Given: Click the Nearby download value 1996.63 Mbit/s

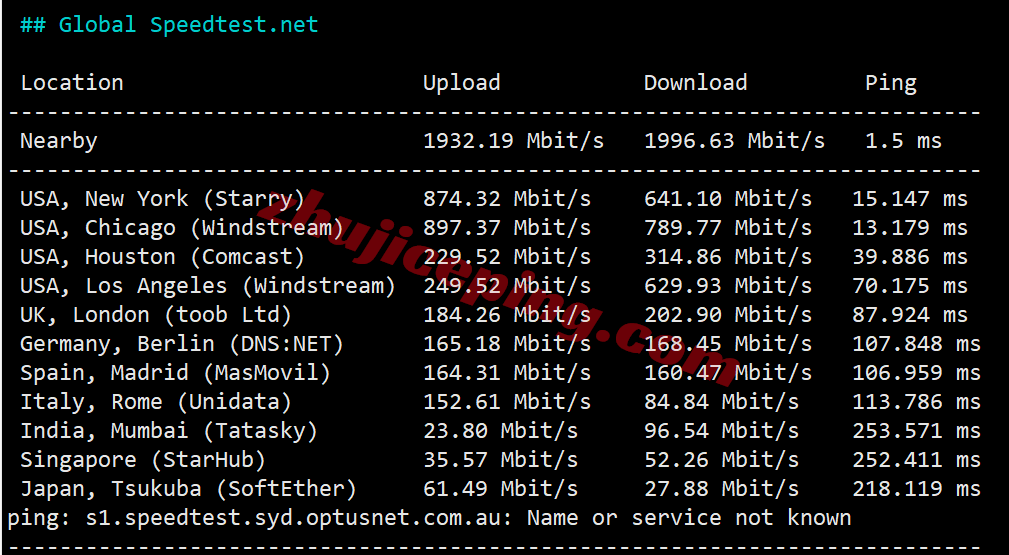Looking at the screenshot, I should click(x=734, y=141).
